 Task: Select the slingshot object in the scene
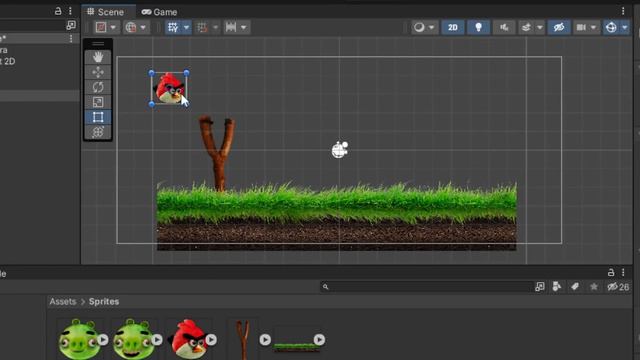(x=218, y=153)
